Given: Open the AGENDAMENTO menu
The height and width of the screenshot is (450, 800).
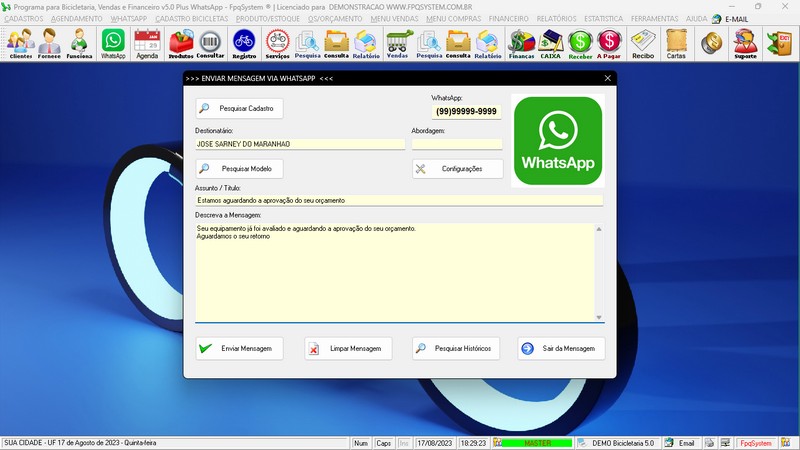Looking at the screenshot, I should pyautogui.click(x=77, y=18).
